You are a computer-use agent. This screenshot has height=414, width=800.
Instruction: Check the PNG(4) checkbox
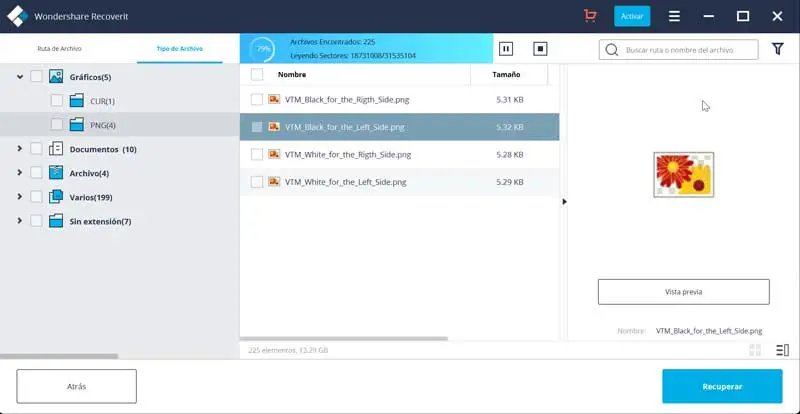point(57,125)
